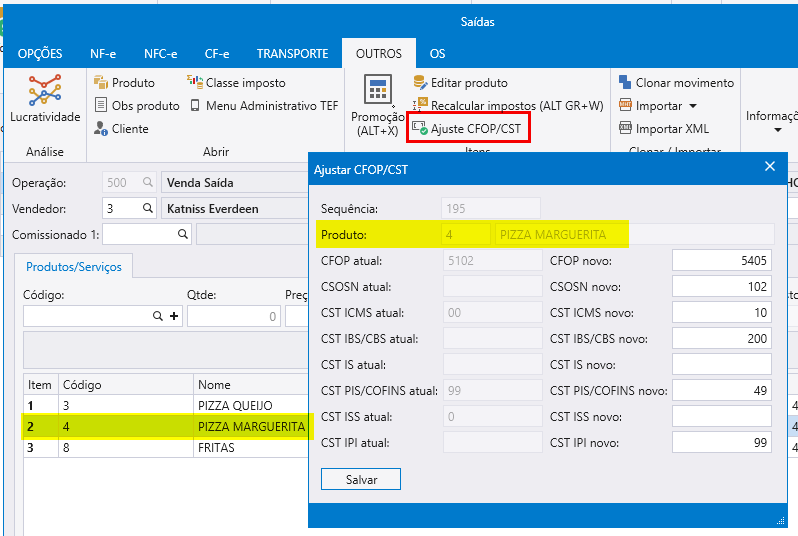Expand the Informações dropdown arrow
Screen dimensions: 798x536
click(777, 130)
